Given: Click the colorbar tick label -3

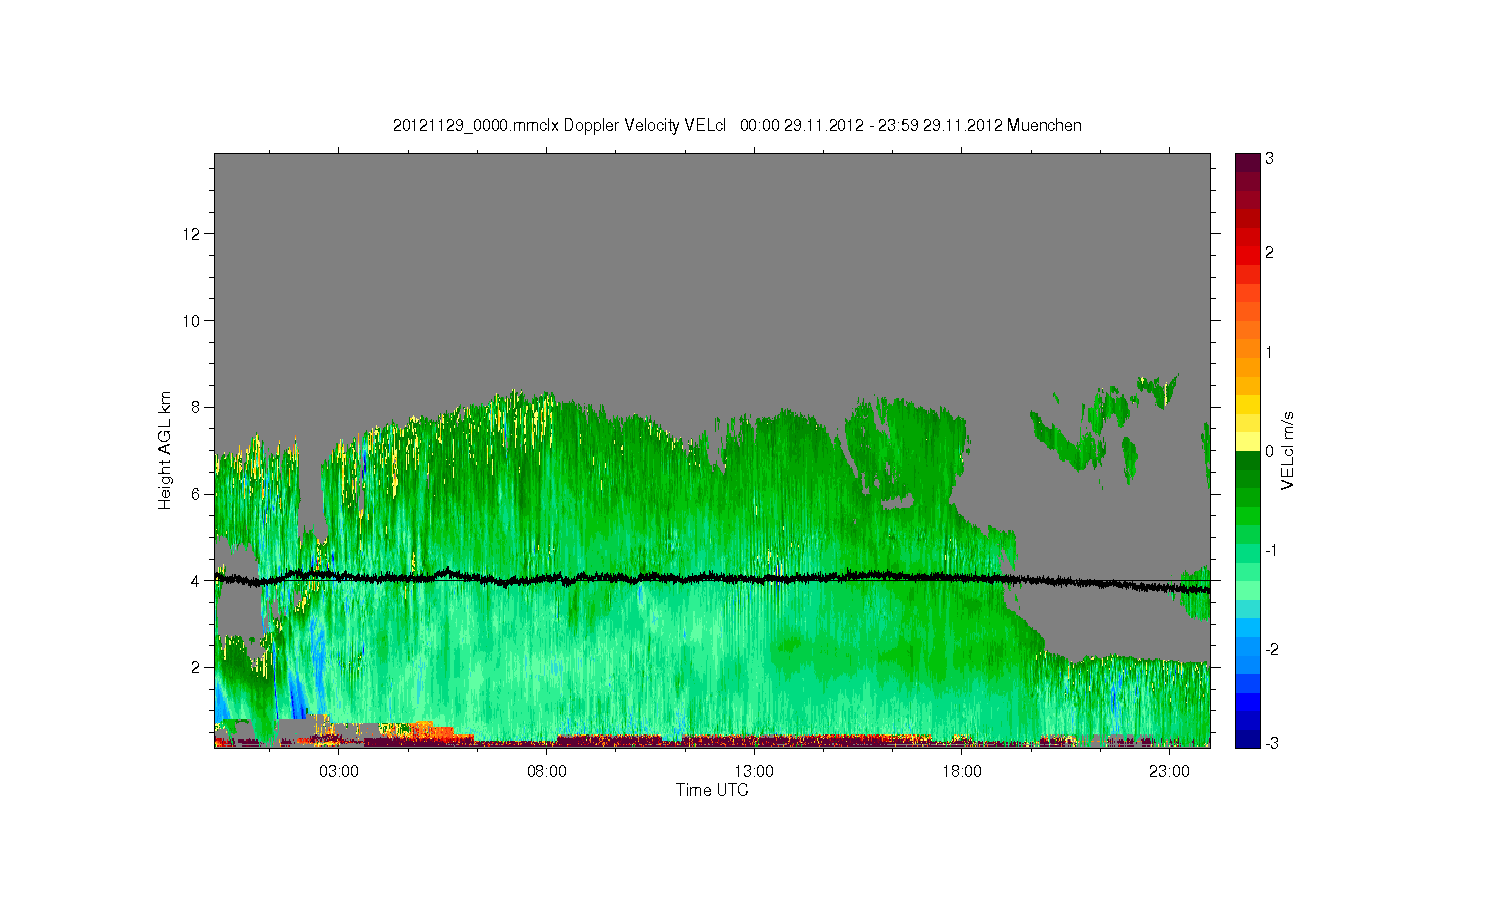Looking at the screenshot, I should [1272, 743].
